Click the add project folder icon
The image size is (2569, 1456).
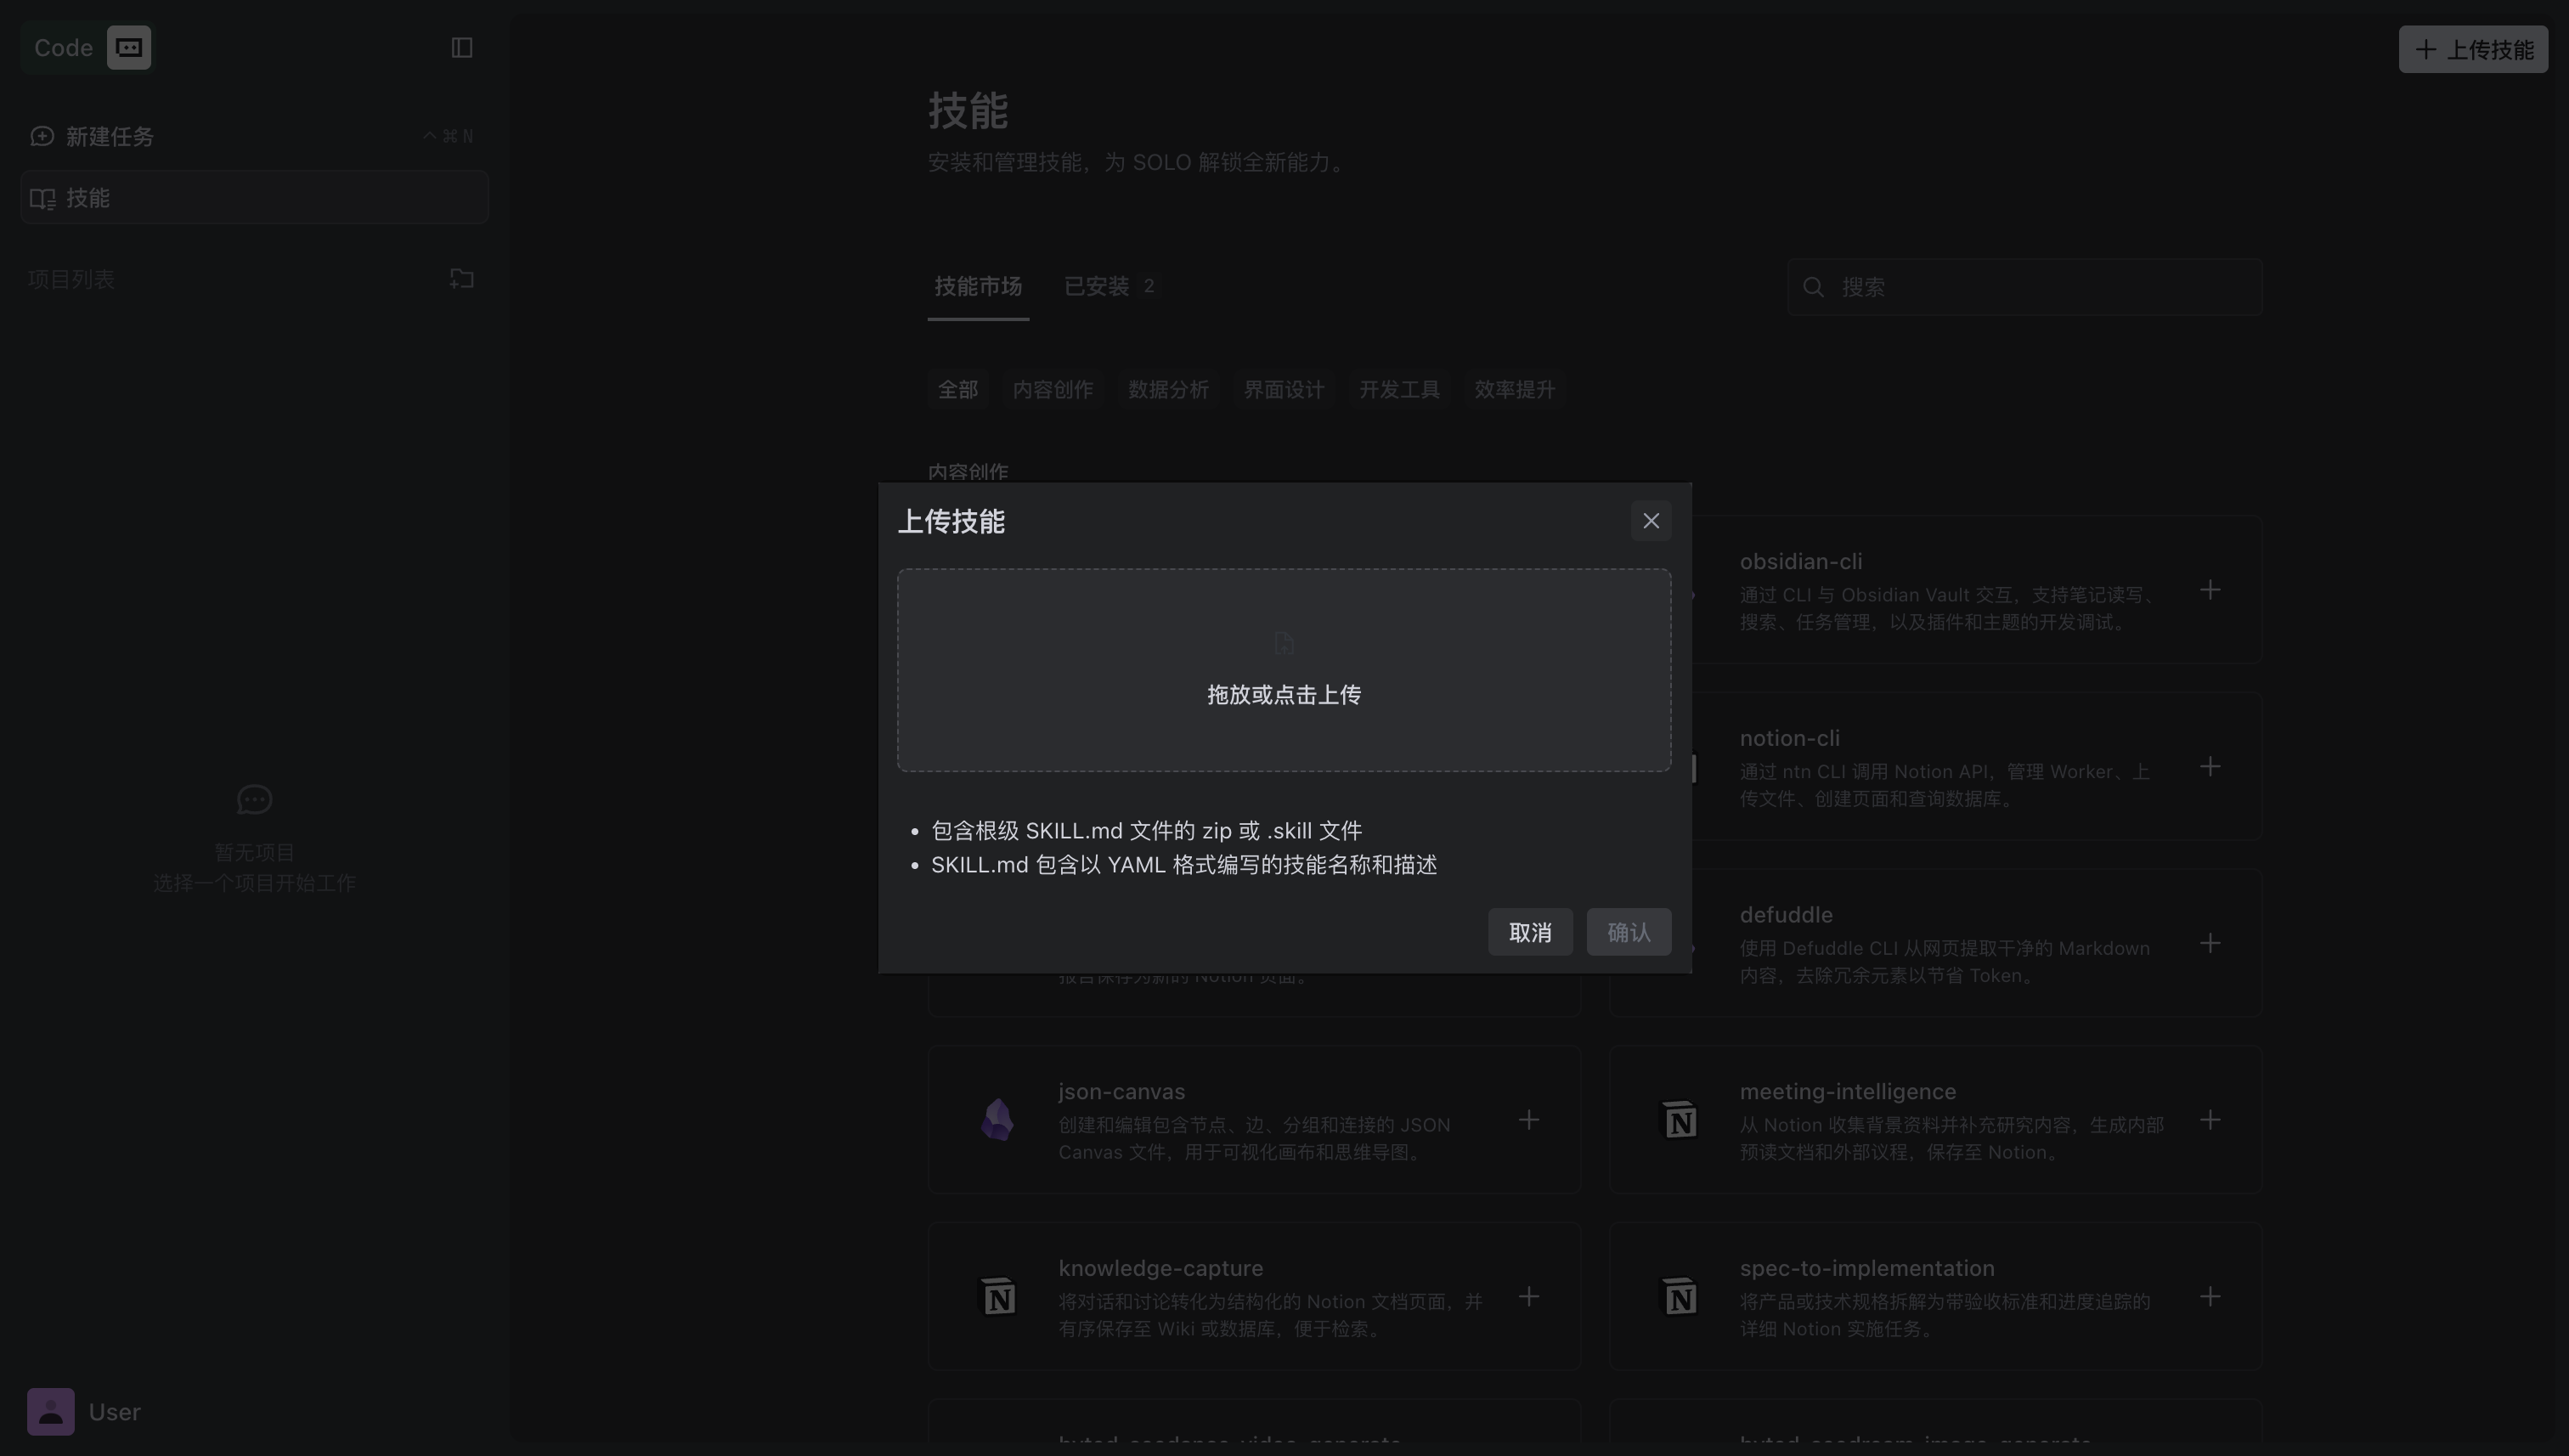click(x=462, y=279)
